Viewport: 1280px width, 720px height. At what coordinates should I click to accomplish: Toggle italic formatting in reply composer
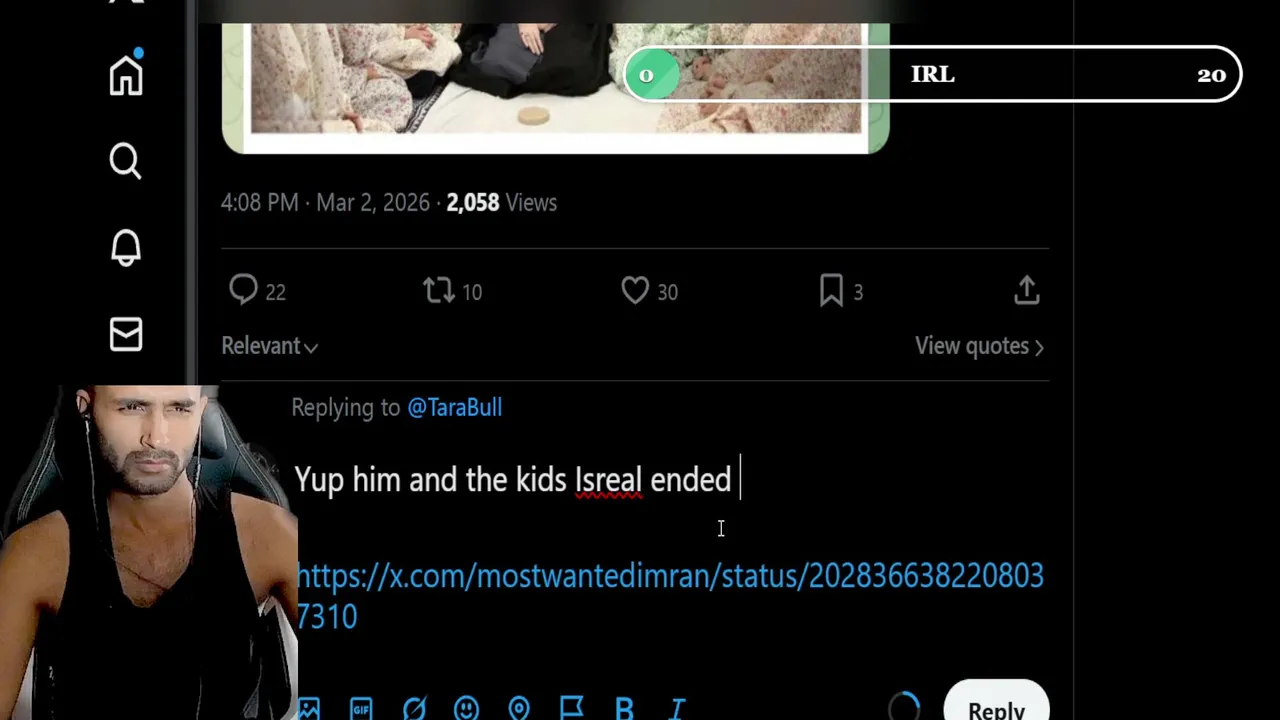tap(677, 709)
